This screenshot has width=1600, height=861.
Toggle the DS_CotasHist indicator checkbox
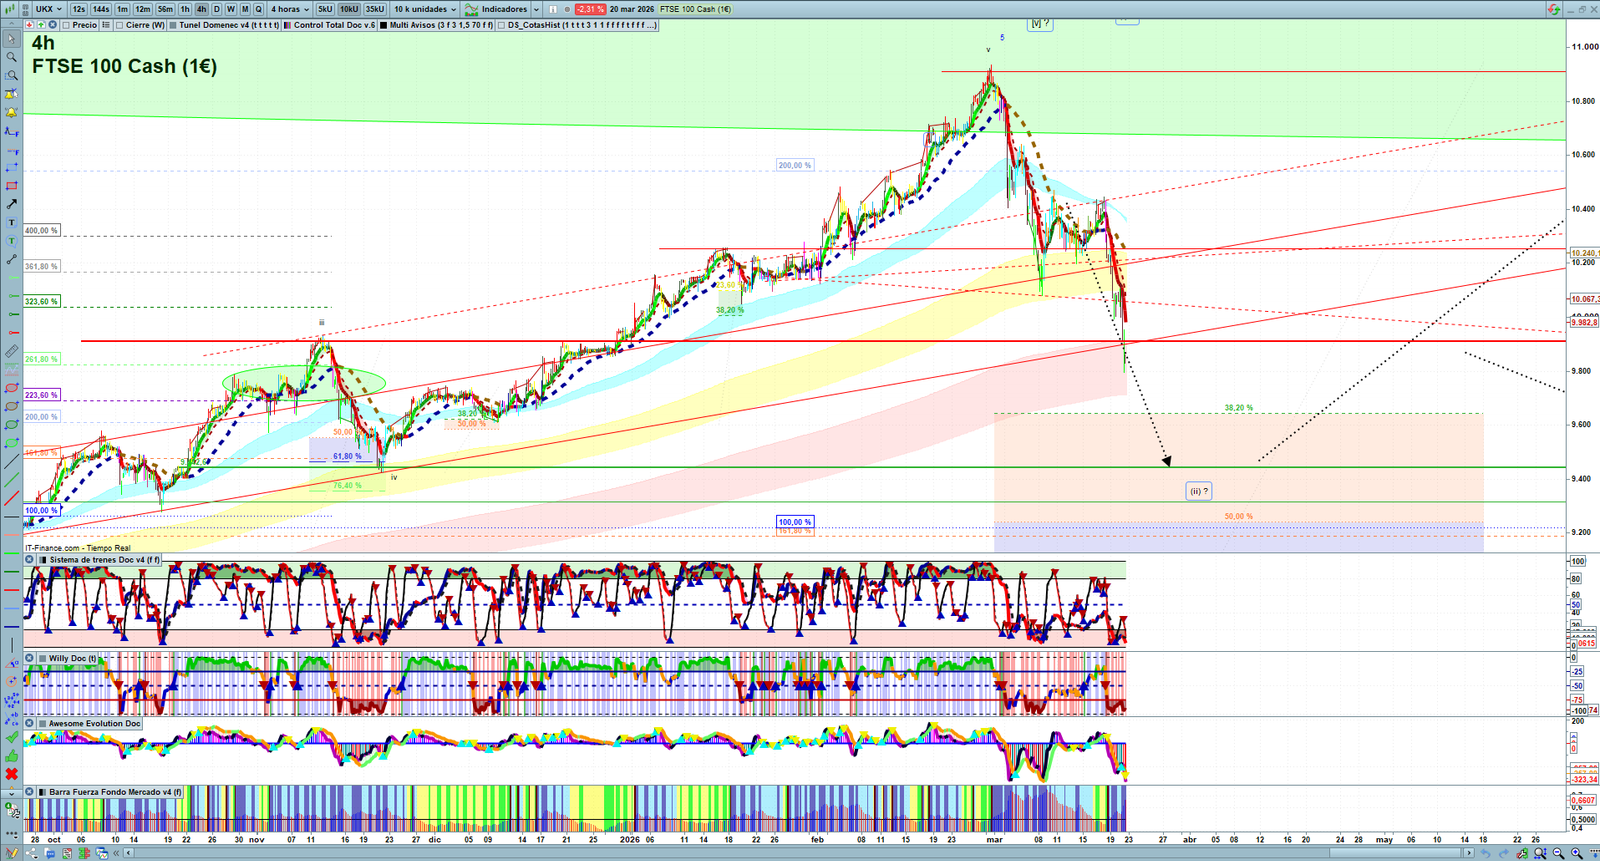pyautogui.click(x=502, y=25)
